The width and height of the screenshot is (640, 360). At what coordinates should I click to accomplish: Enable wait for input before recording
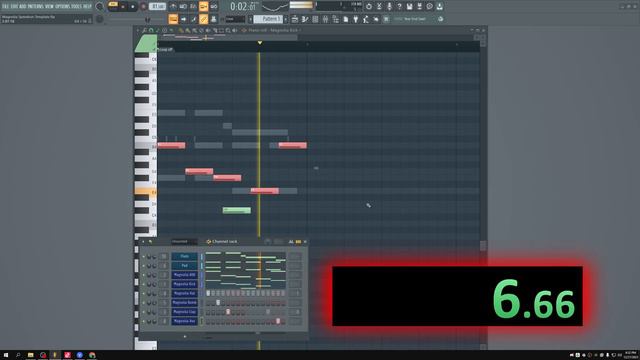point(183,7)
